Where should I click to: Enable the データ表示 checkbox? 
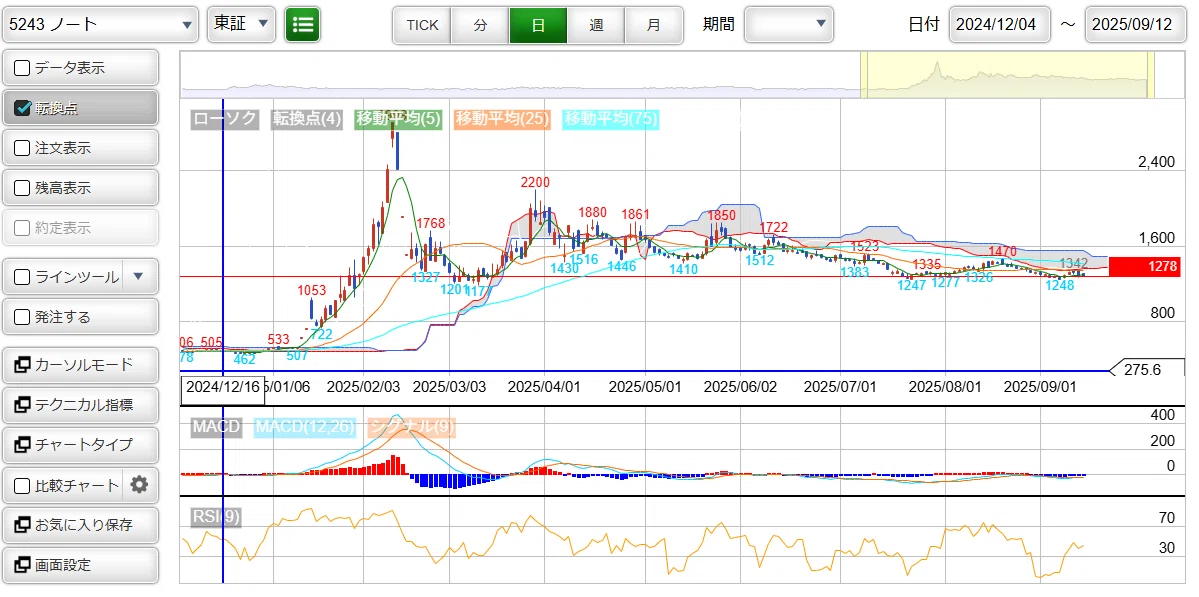(x=22, y=68)
